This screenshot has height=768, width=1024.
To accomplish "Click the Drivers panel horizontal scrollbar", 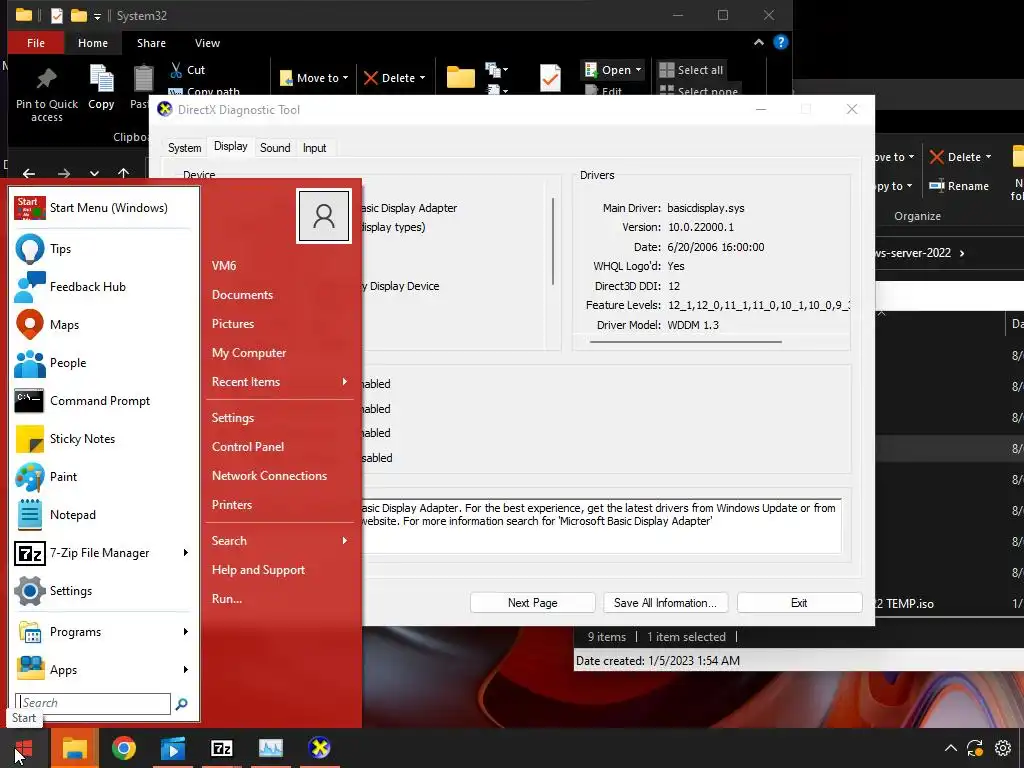I will pos(686,342).
